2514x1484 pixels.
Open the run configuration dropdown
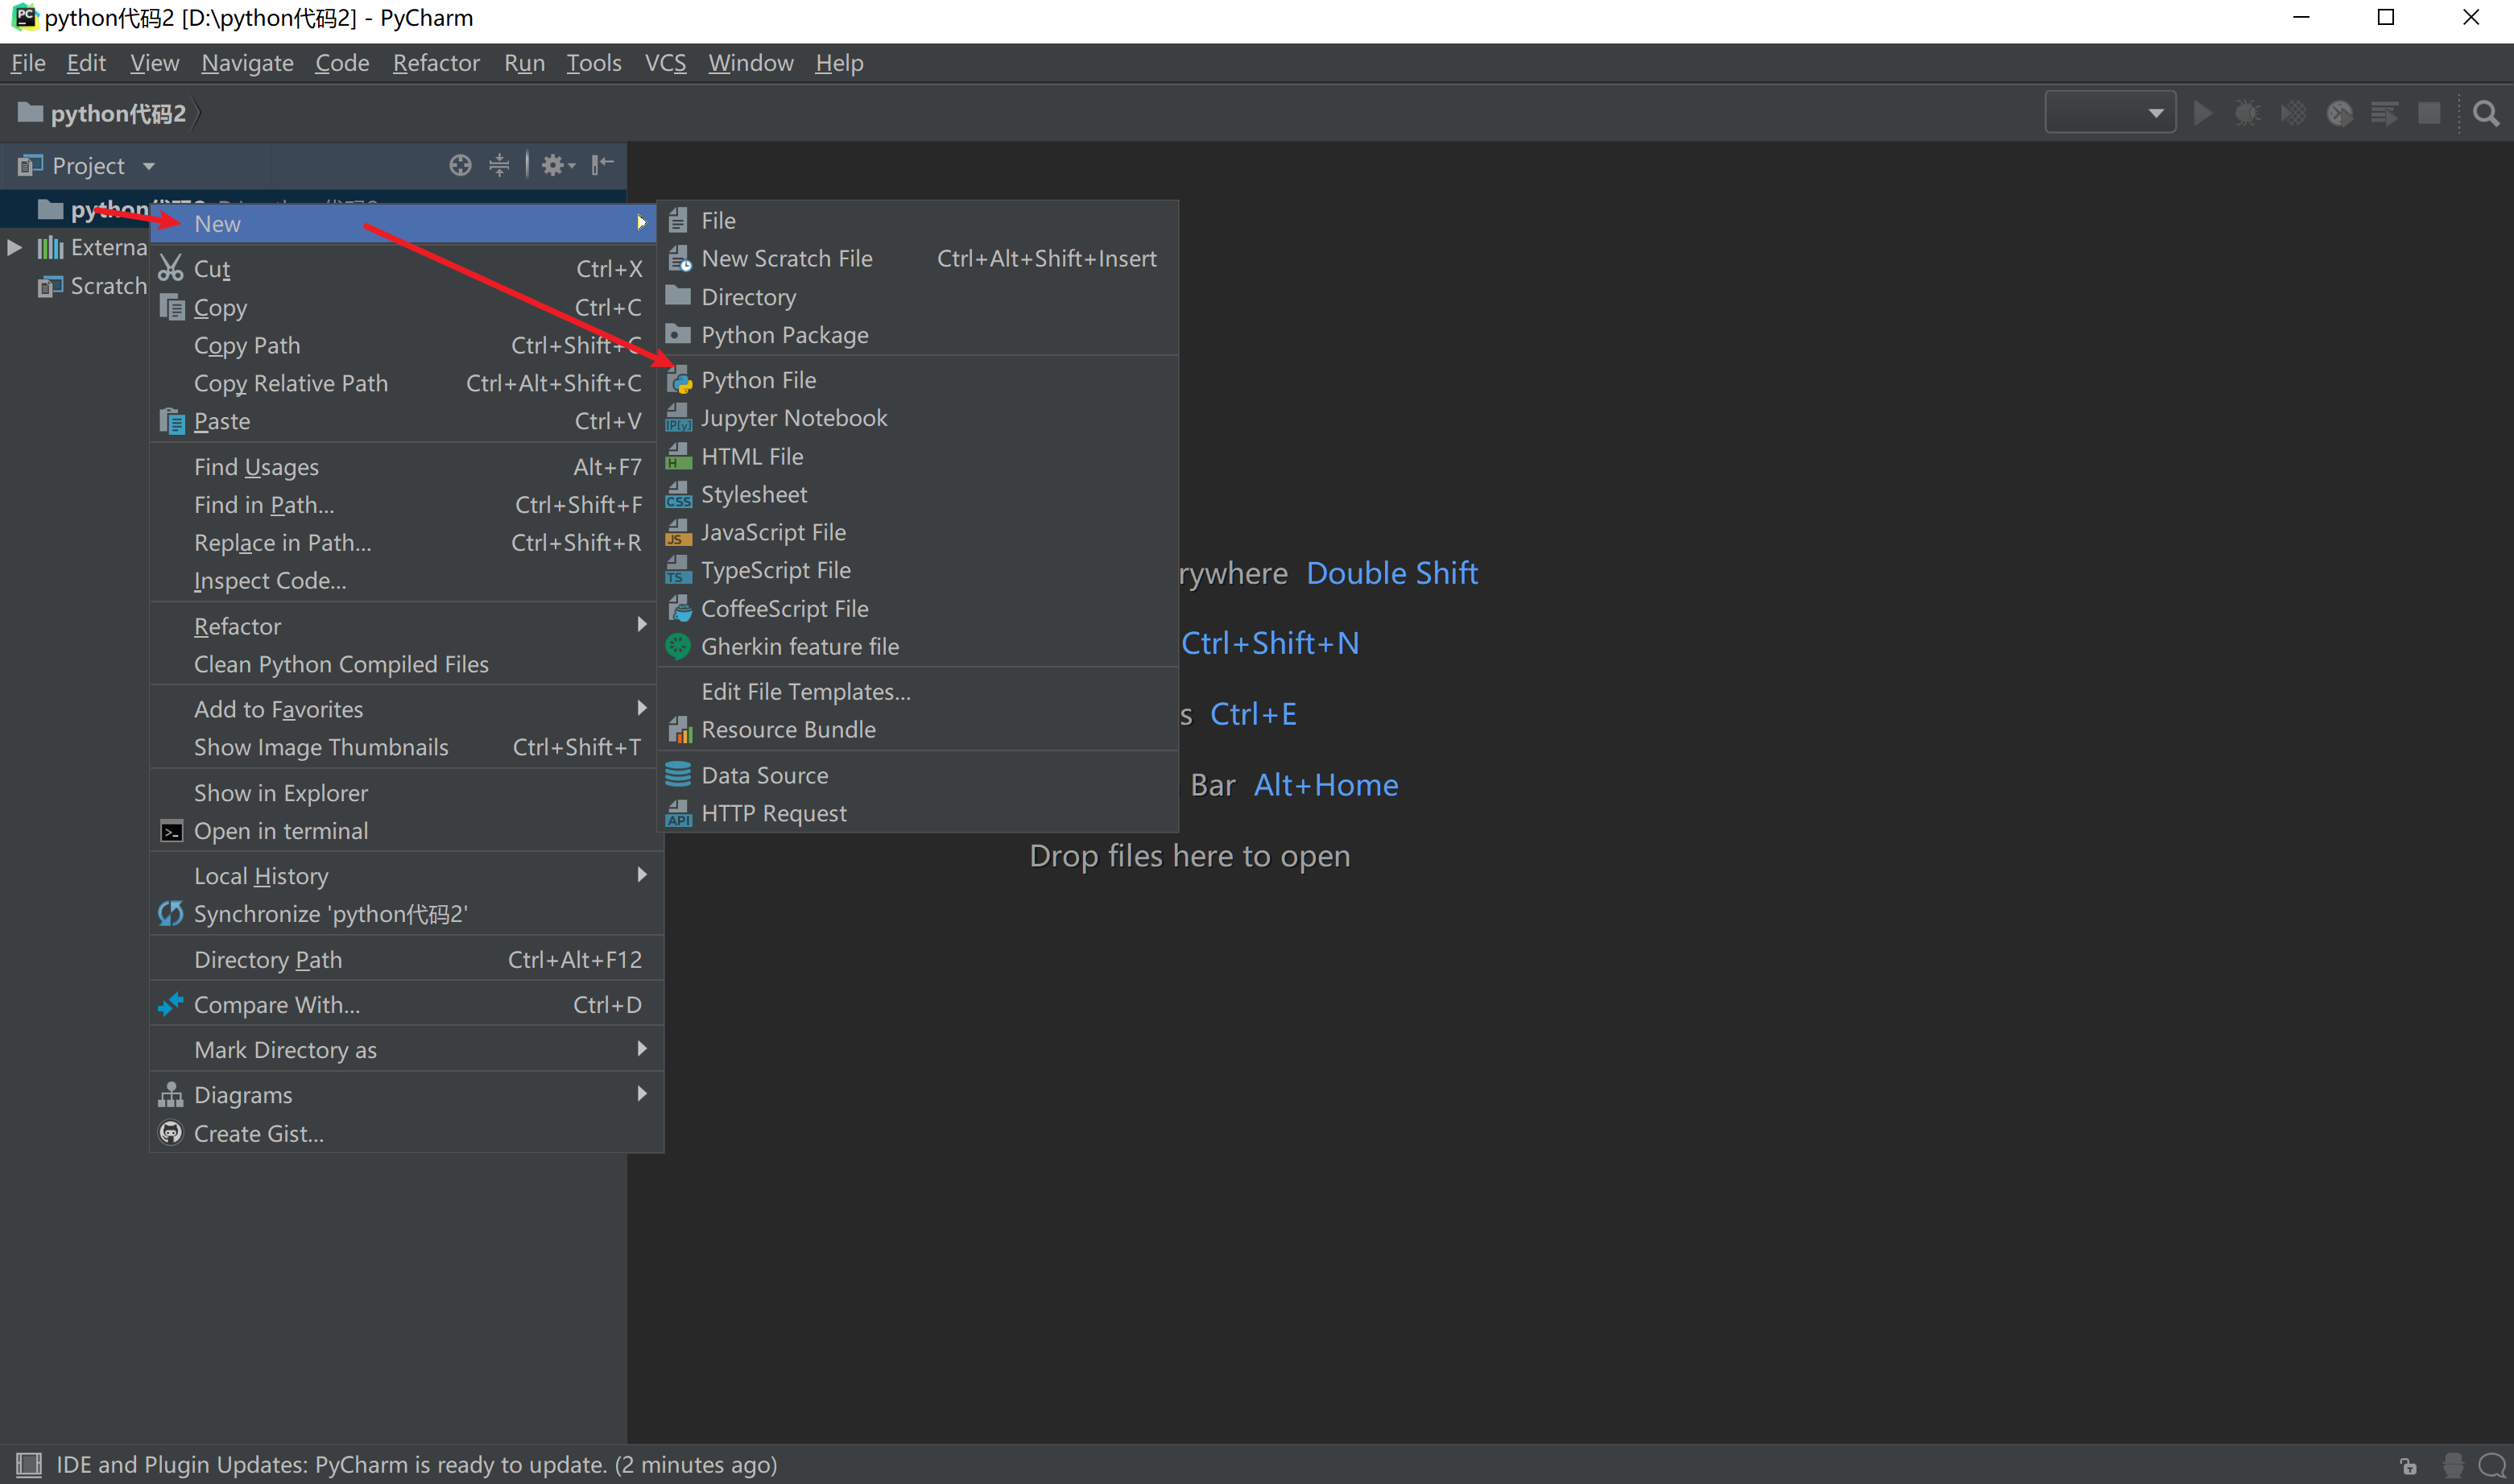coord(2110,113)
